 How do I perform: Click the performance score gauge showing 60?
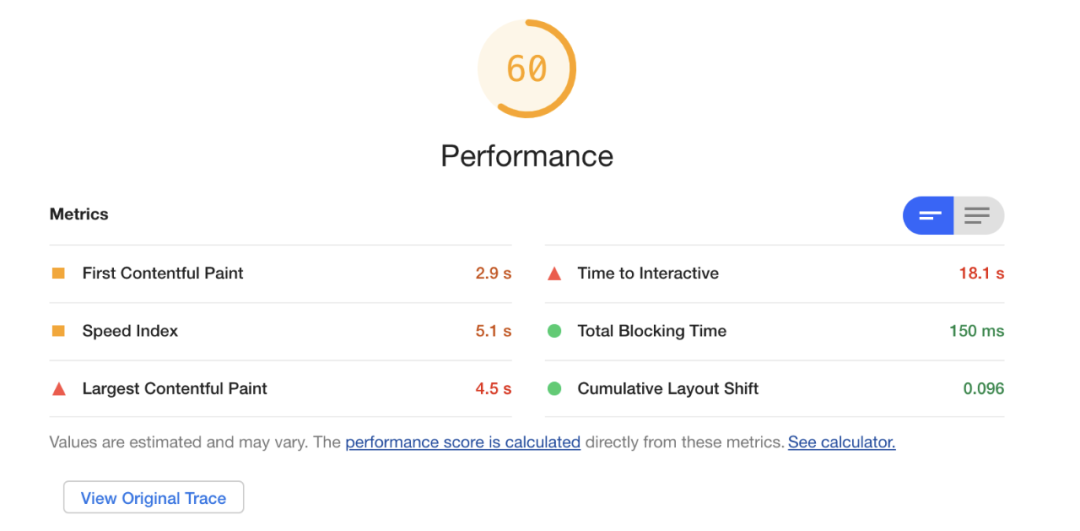[x=527, y=69]
